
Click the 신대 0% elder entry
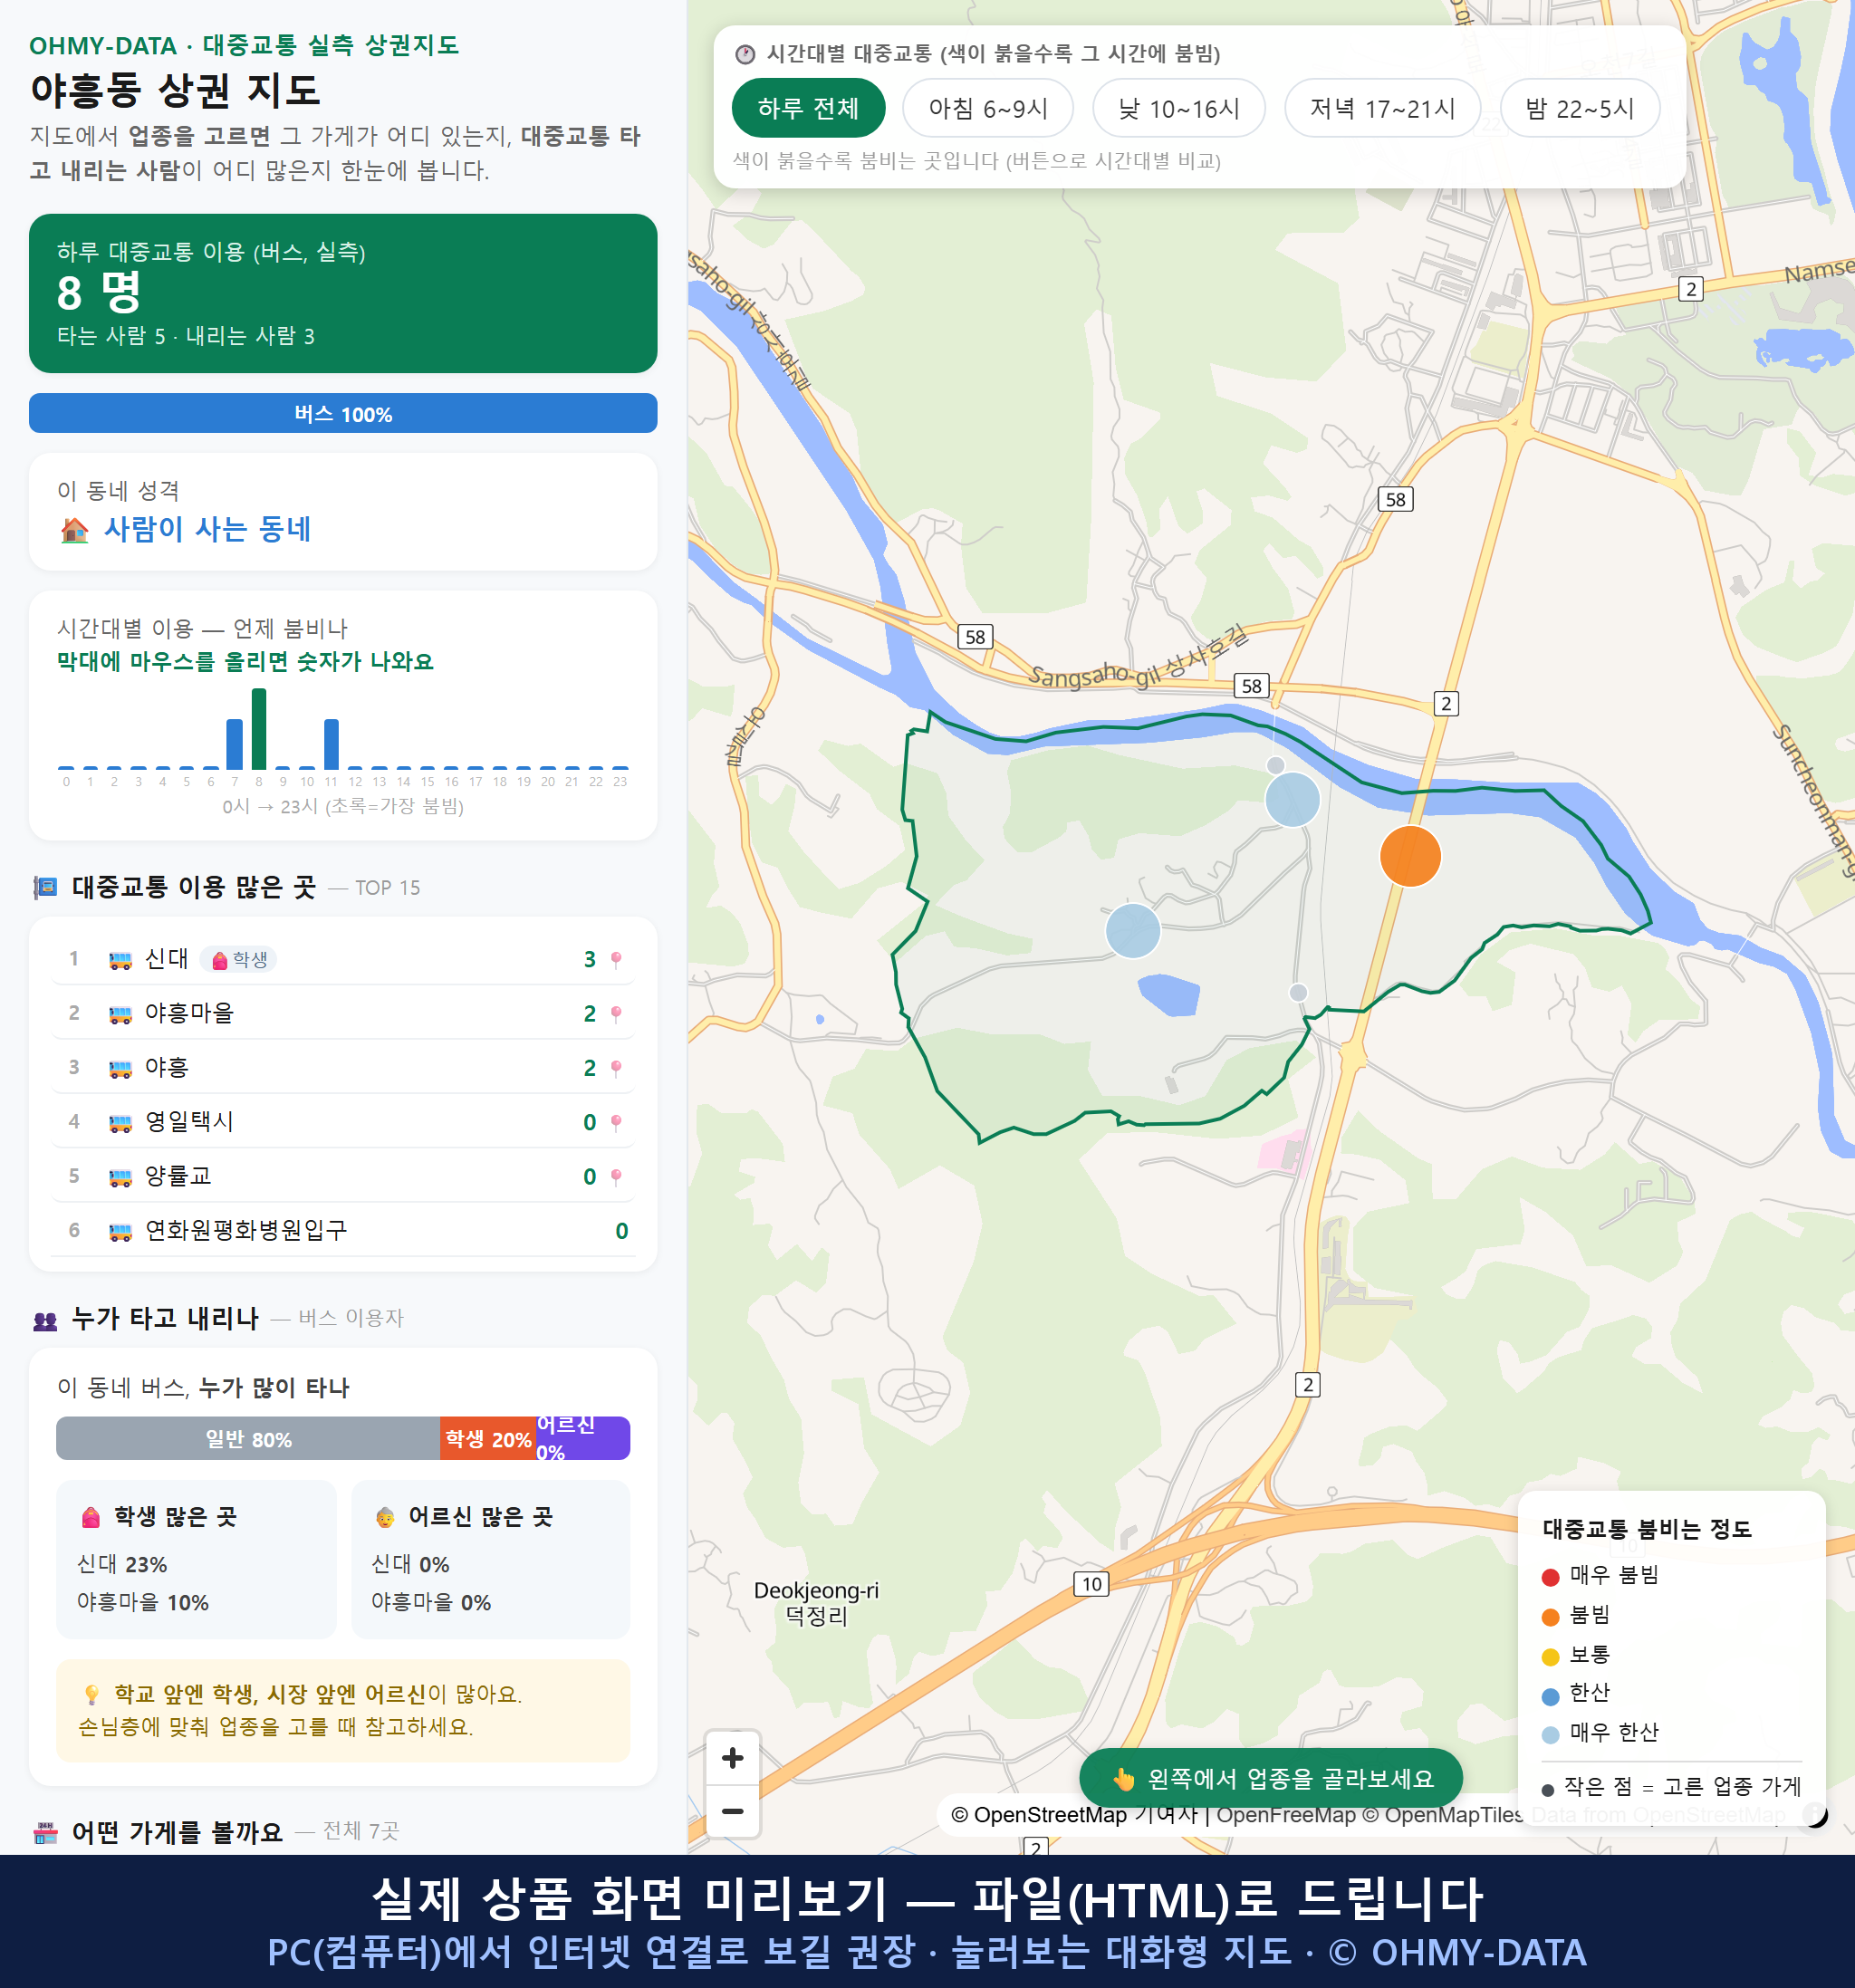pyautogui.click(x=411, y=1564)
